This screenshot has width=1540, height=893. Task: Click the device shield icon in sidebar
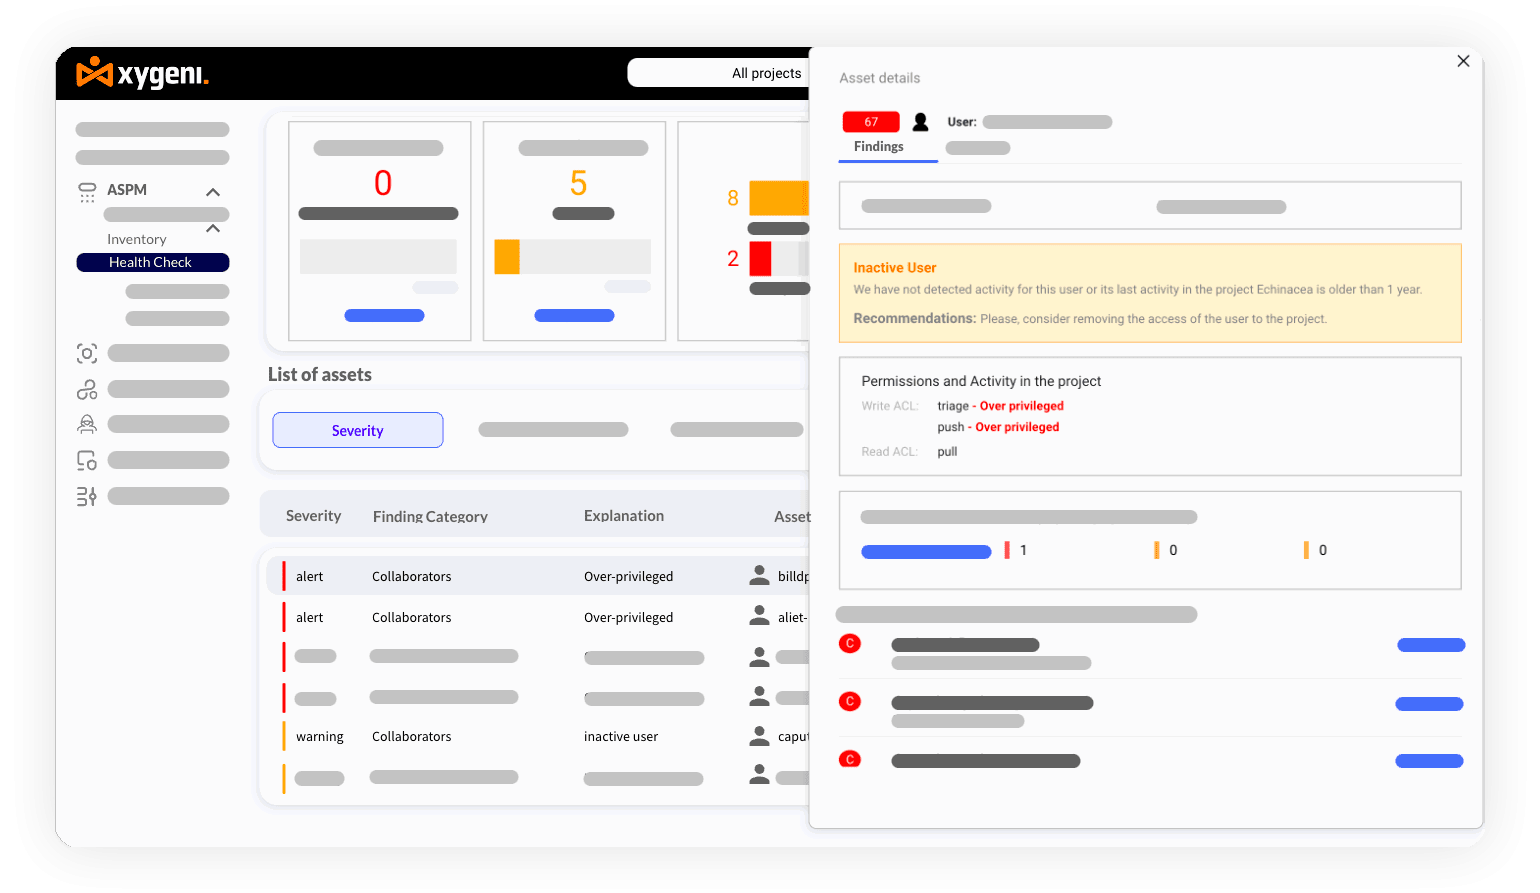click(x=87, y=460)
